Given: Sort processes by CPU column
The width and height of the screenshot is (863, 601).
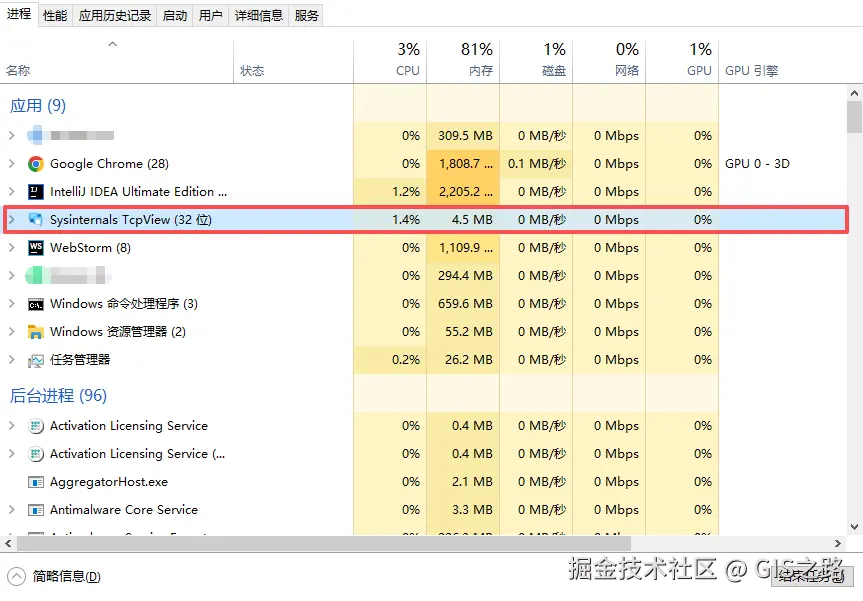Looking at the screenshot, I should [x=390, y=61].
